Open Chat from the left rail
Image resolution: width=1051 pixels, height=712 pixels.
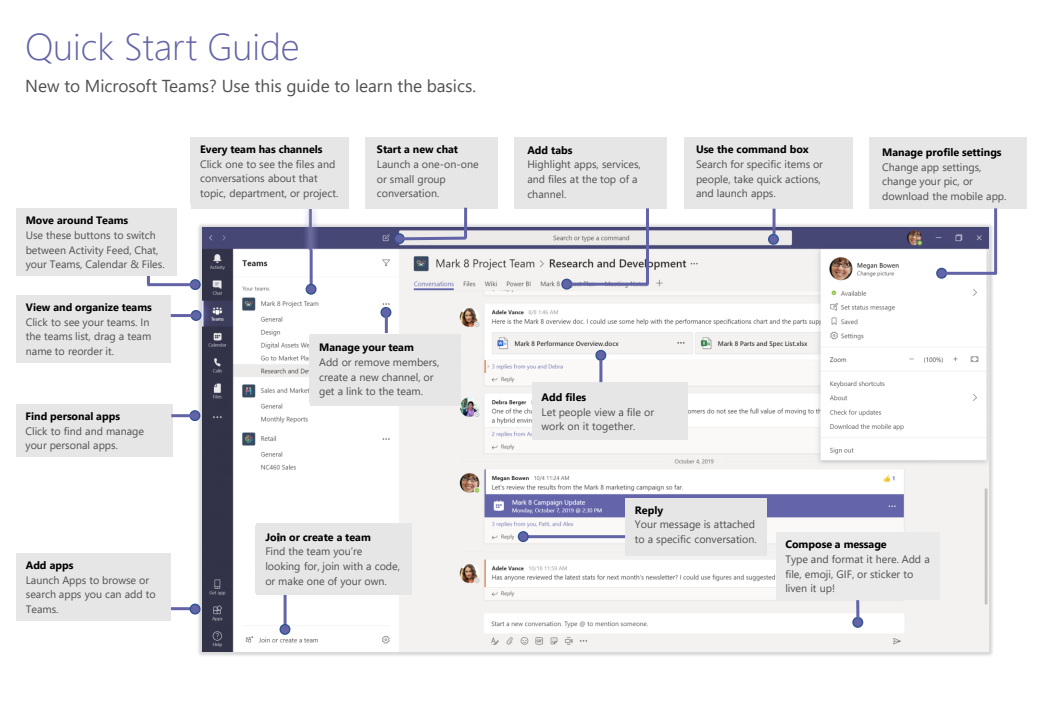(217, 288)
